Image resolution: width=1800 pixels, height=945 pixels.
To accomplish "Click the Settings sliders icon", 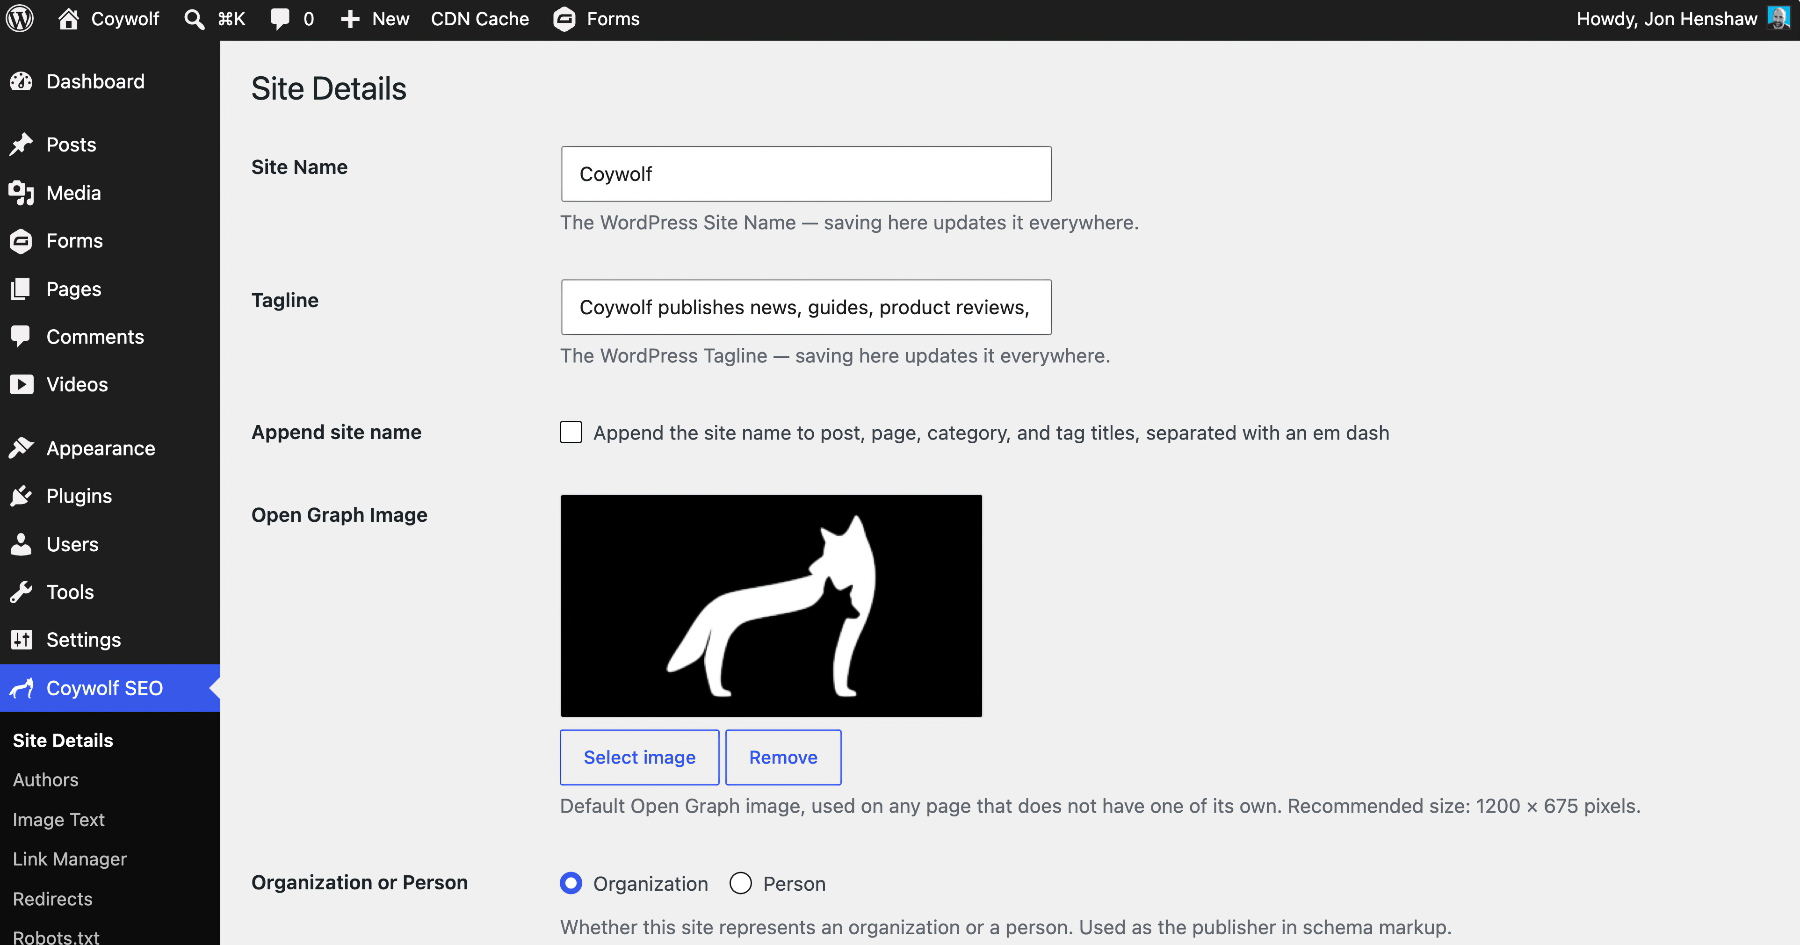I will pos(21,640).
